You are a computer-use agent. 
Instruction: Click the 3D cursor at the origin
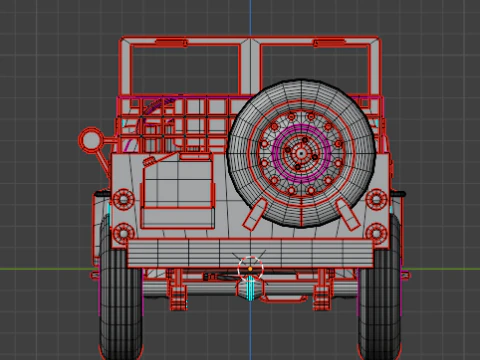[250, 269]
